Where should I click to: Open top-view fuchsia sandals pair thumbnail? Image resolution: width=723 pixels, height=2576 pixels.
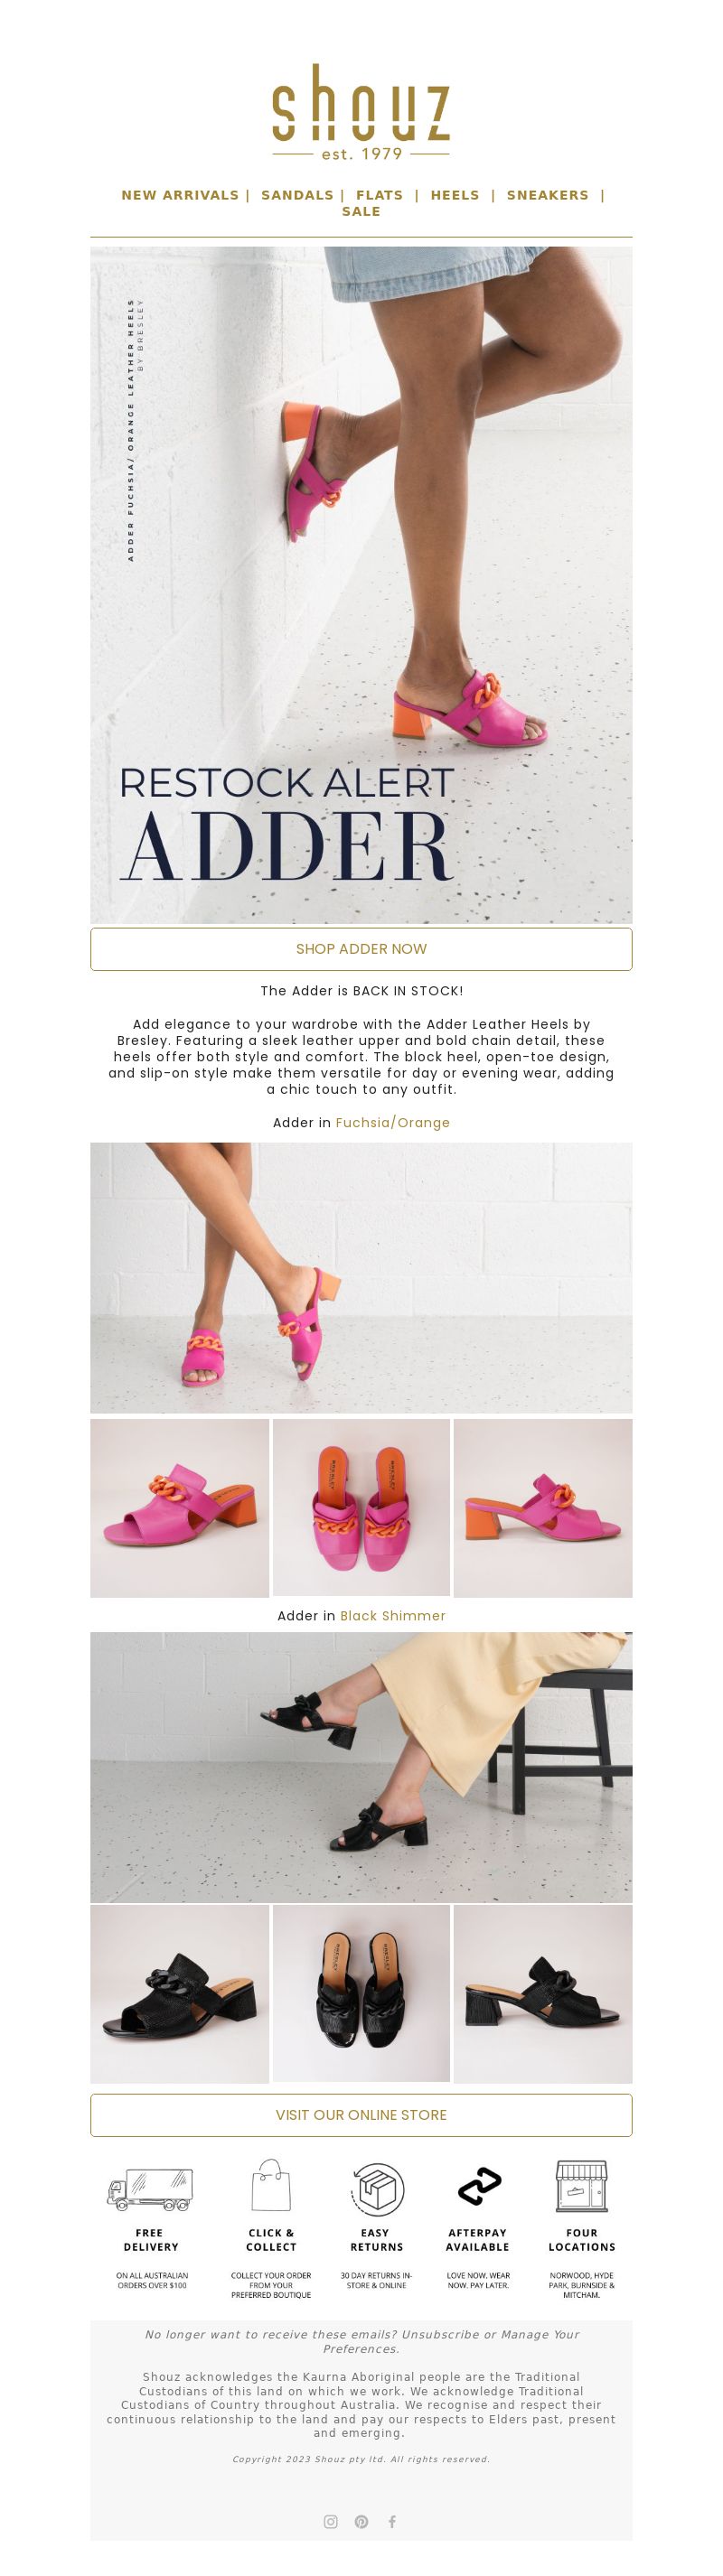[x=361, y=1508]
